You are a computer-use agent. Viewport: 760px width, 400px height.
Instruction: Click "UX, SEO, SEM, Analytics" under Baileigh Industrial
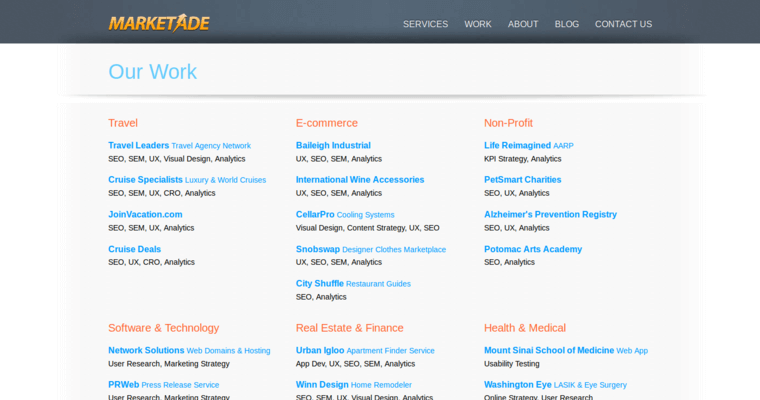pyautogui.click(x=339, y=159)
